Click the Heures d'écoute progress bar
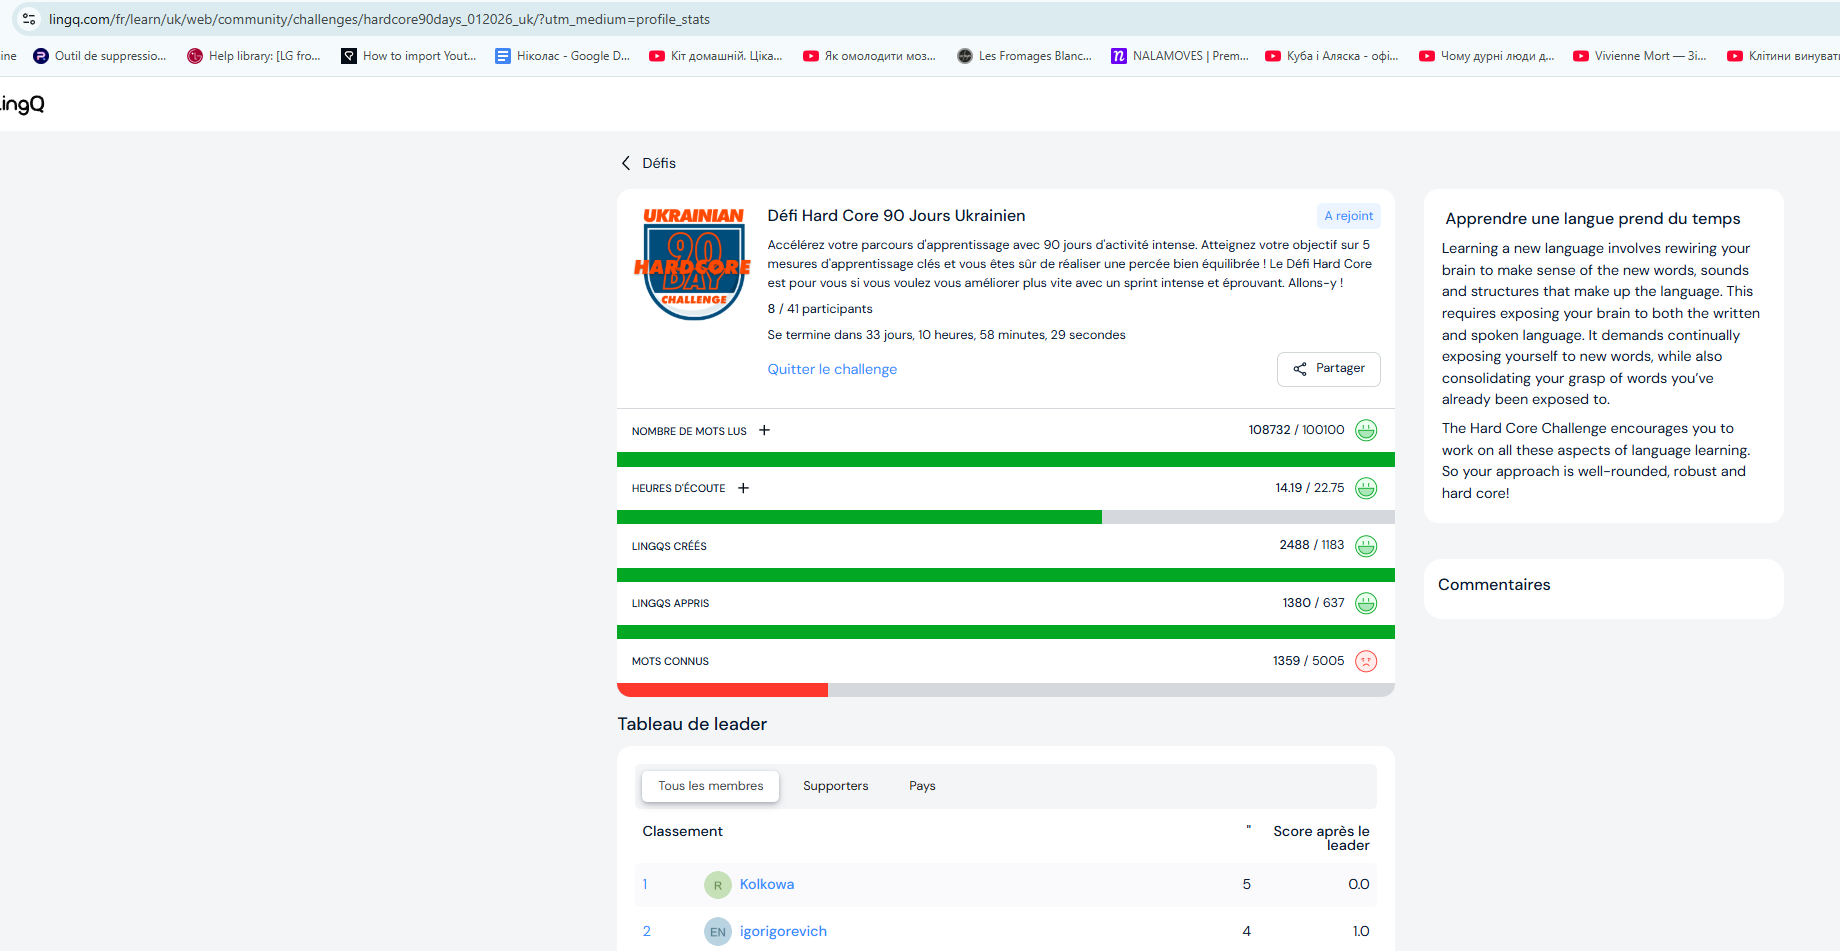 [1005, 517]
